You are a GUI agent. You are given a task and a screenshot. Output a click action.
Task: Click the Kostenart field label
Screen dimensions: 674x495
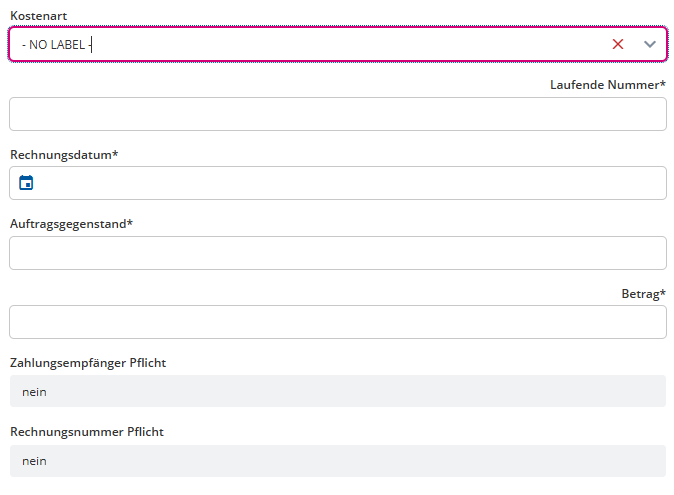coord(39,16)
